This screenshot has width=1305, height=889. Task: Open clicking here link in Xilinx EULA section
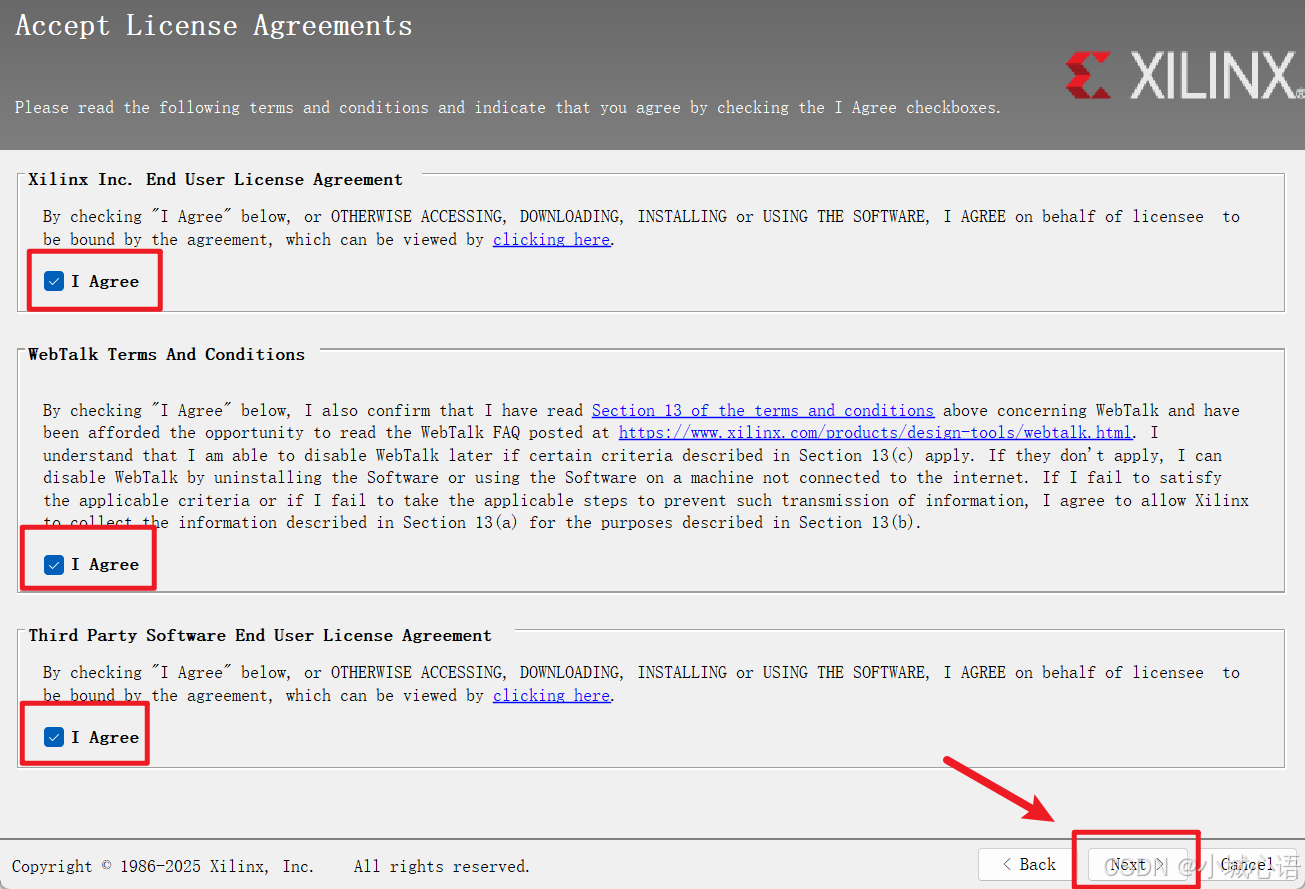[551, 240]
